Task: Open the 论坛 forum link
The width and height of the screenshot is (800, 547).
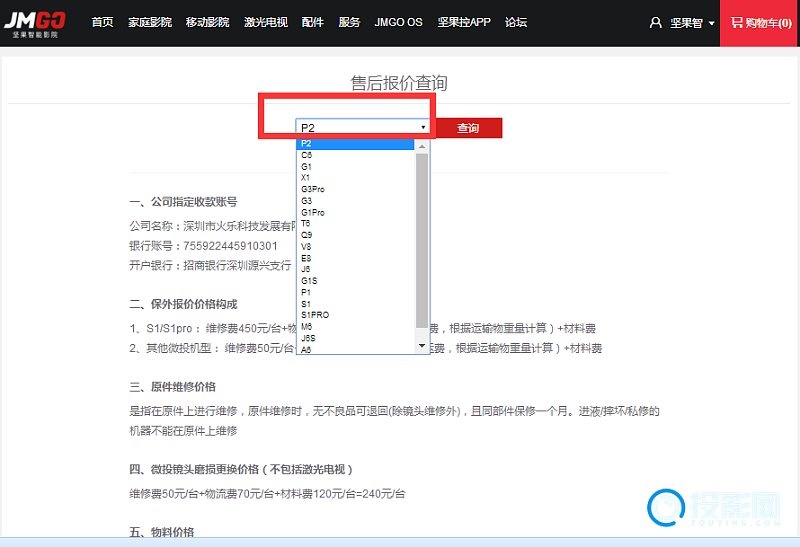Action: click(x=516, y=22)
